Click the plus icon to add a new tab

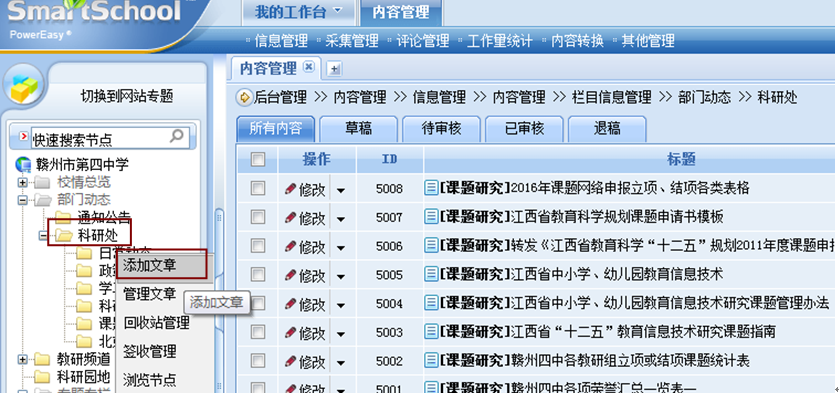coord(334,69)
